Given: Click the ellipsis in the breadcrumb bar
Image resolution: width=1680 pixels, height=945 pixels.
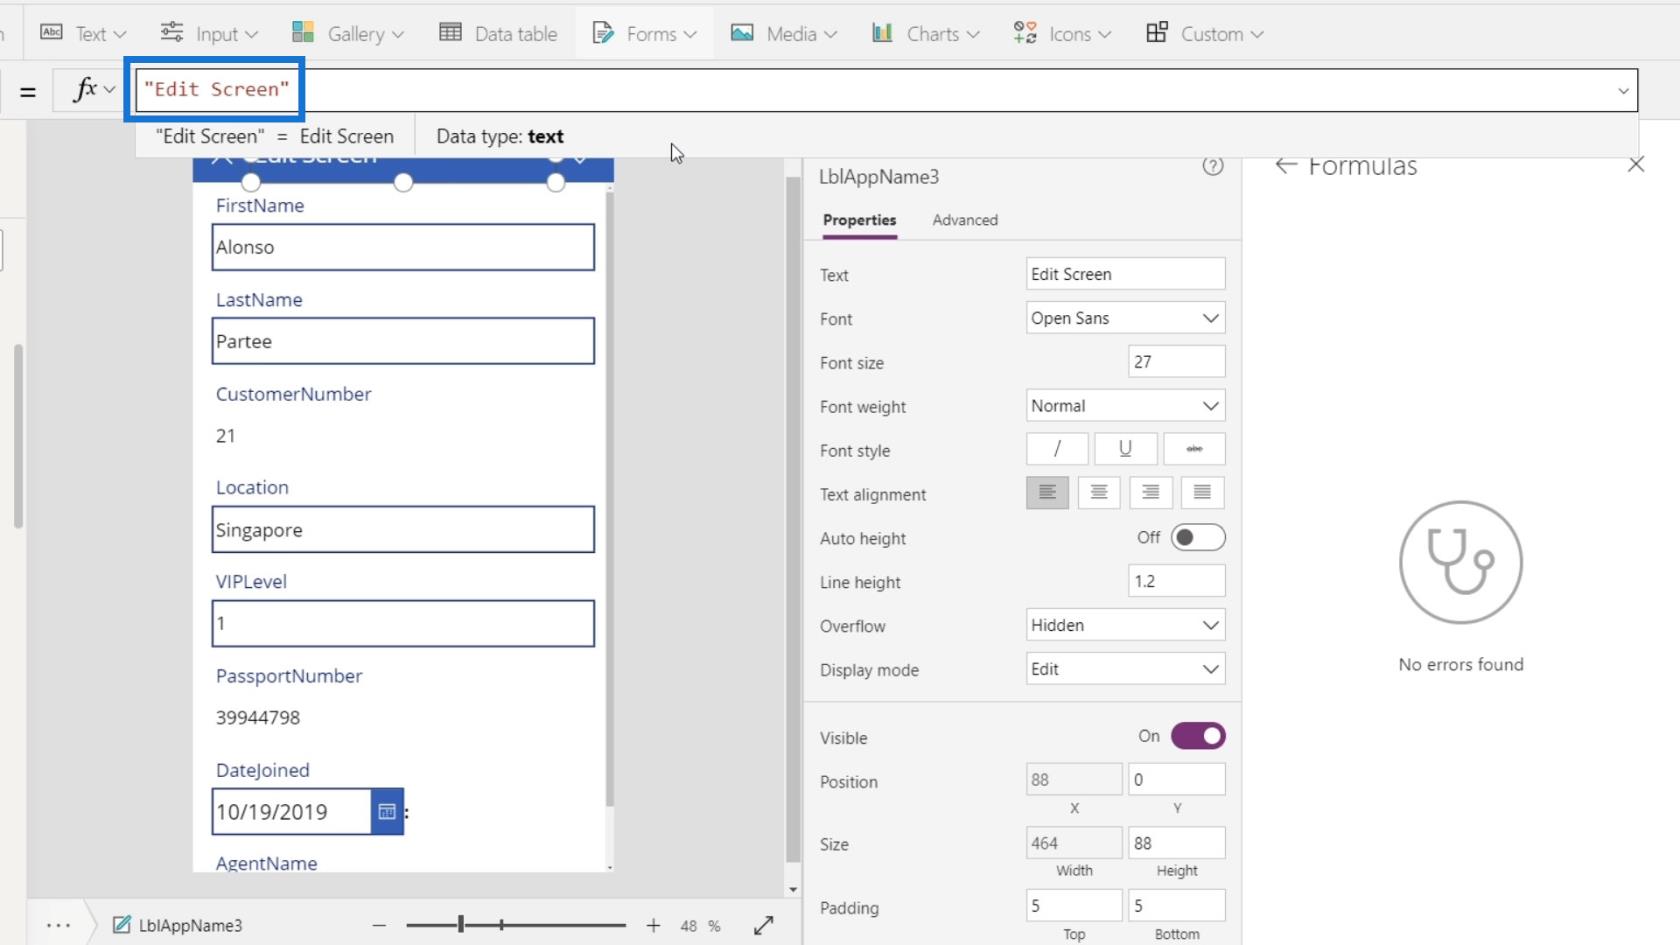Looking at the screenshot, I should point(58,925).
